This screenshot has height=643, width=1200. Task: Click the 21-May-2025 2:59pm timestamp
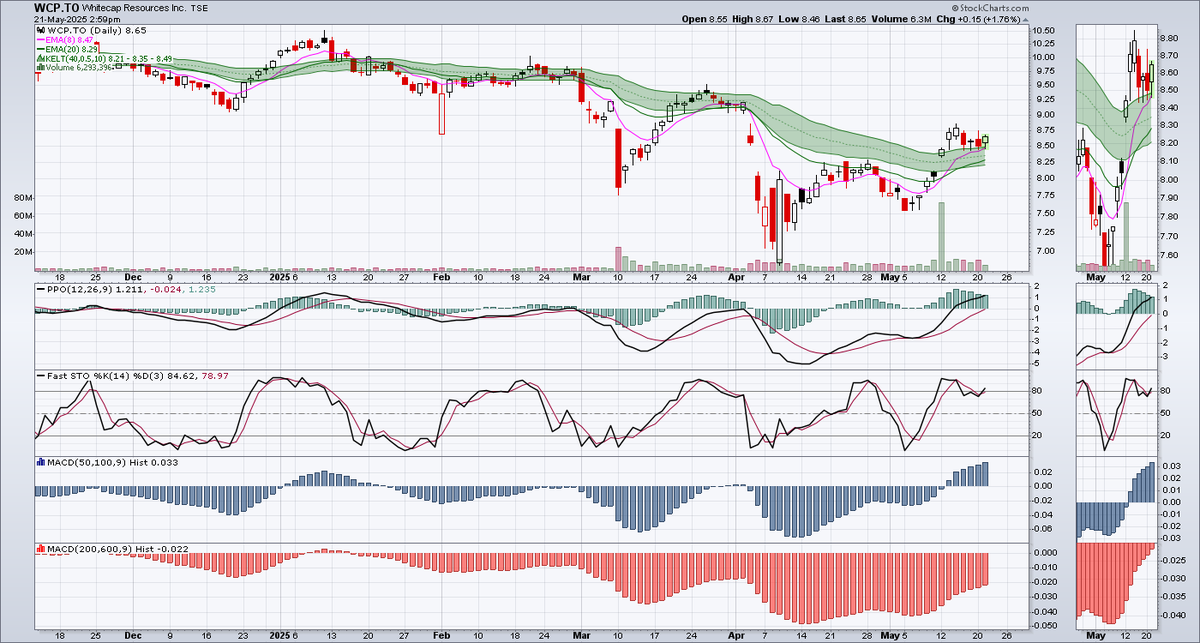point(75,19)
